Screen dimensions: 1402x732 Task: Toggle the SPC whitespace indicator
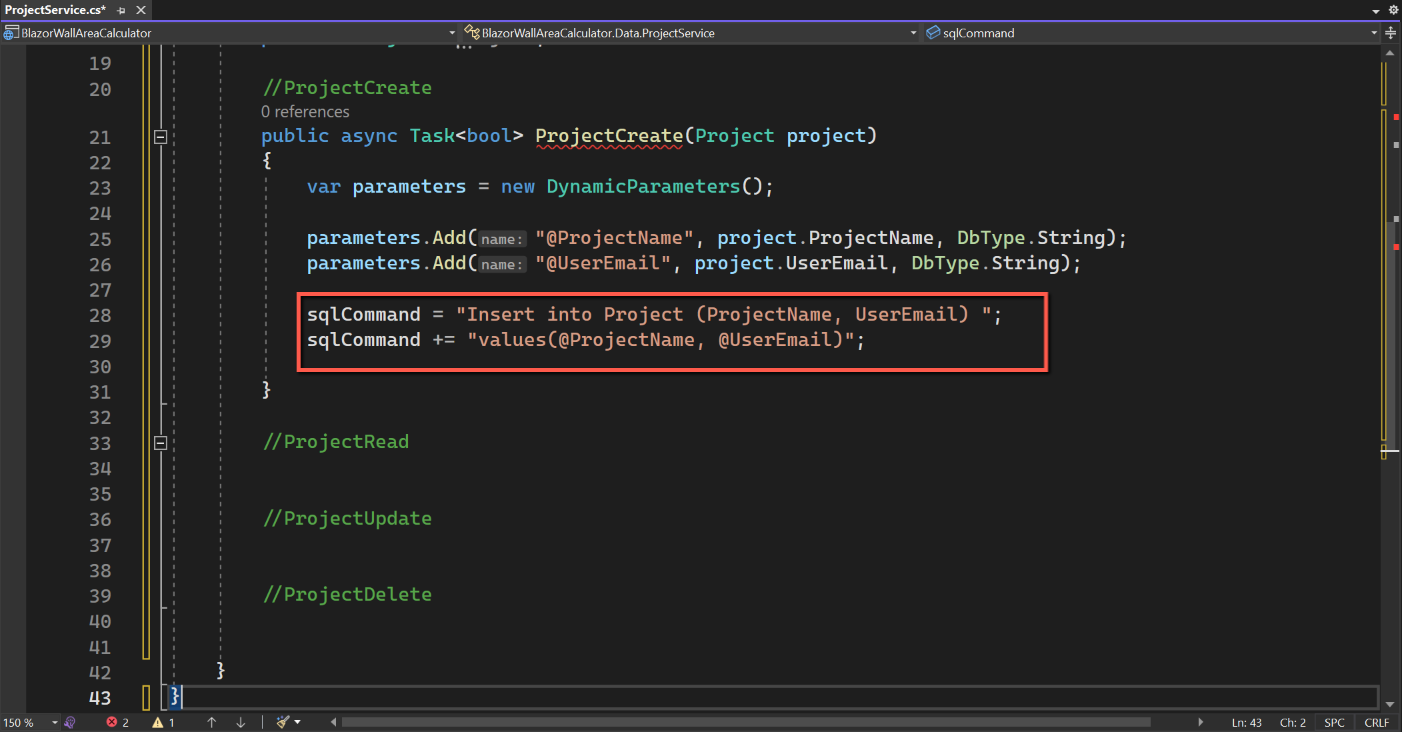[x=1335, y=722]
